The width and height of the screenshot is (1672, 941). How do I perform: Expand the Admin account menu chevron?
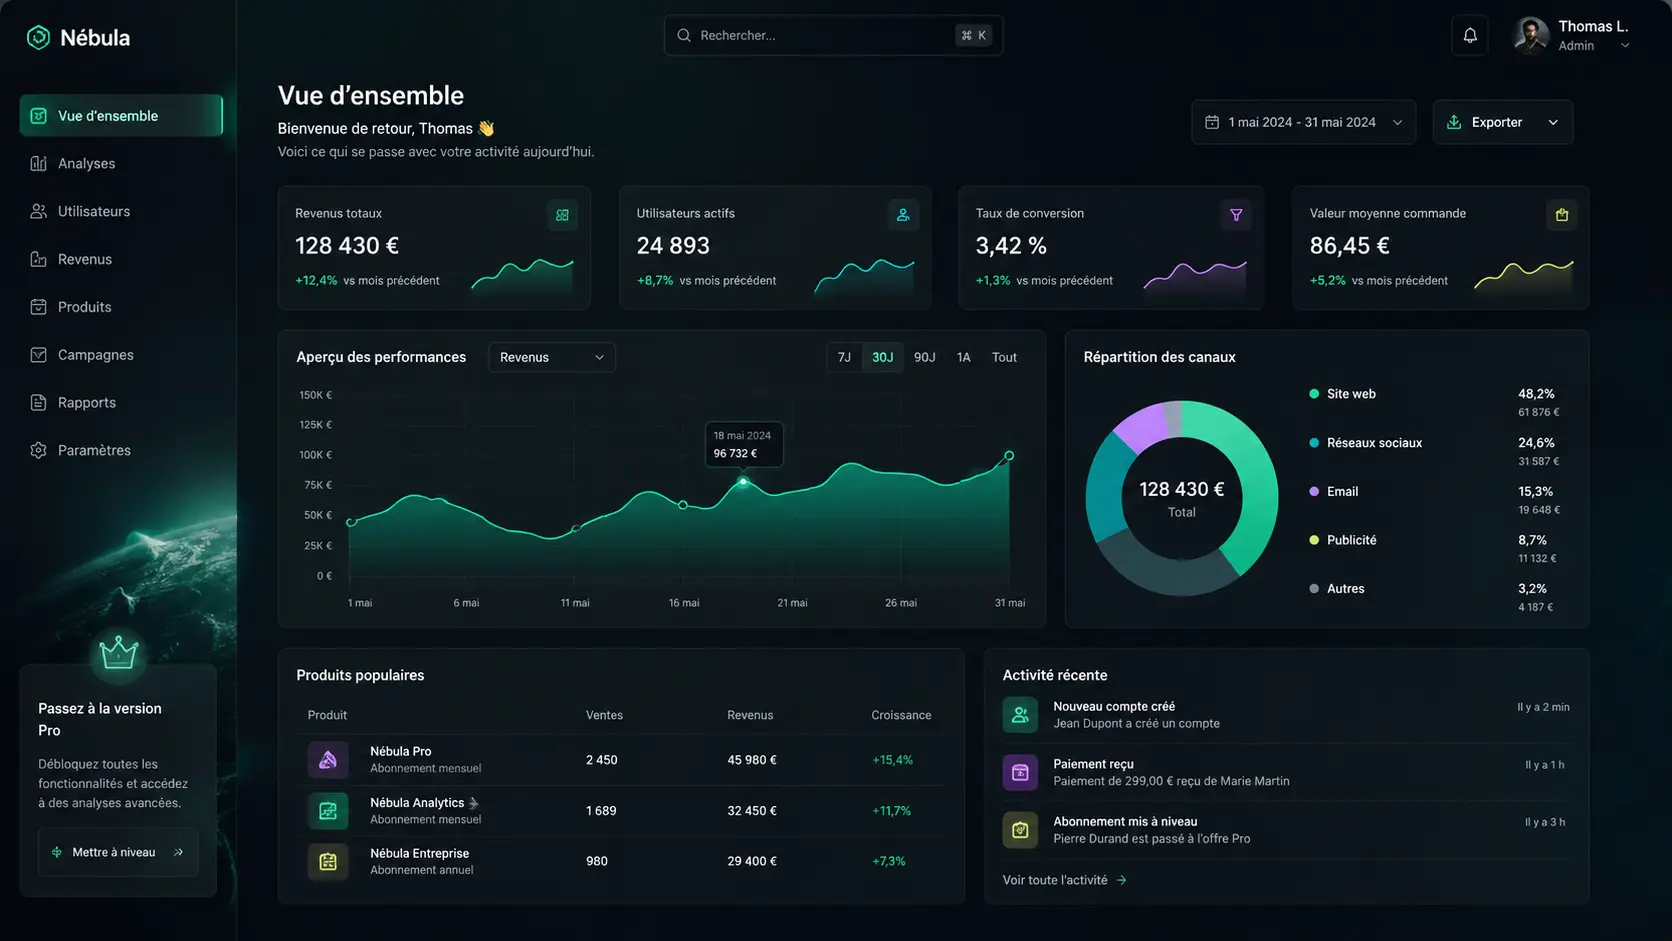coord(1625,46)
